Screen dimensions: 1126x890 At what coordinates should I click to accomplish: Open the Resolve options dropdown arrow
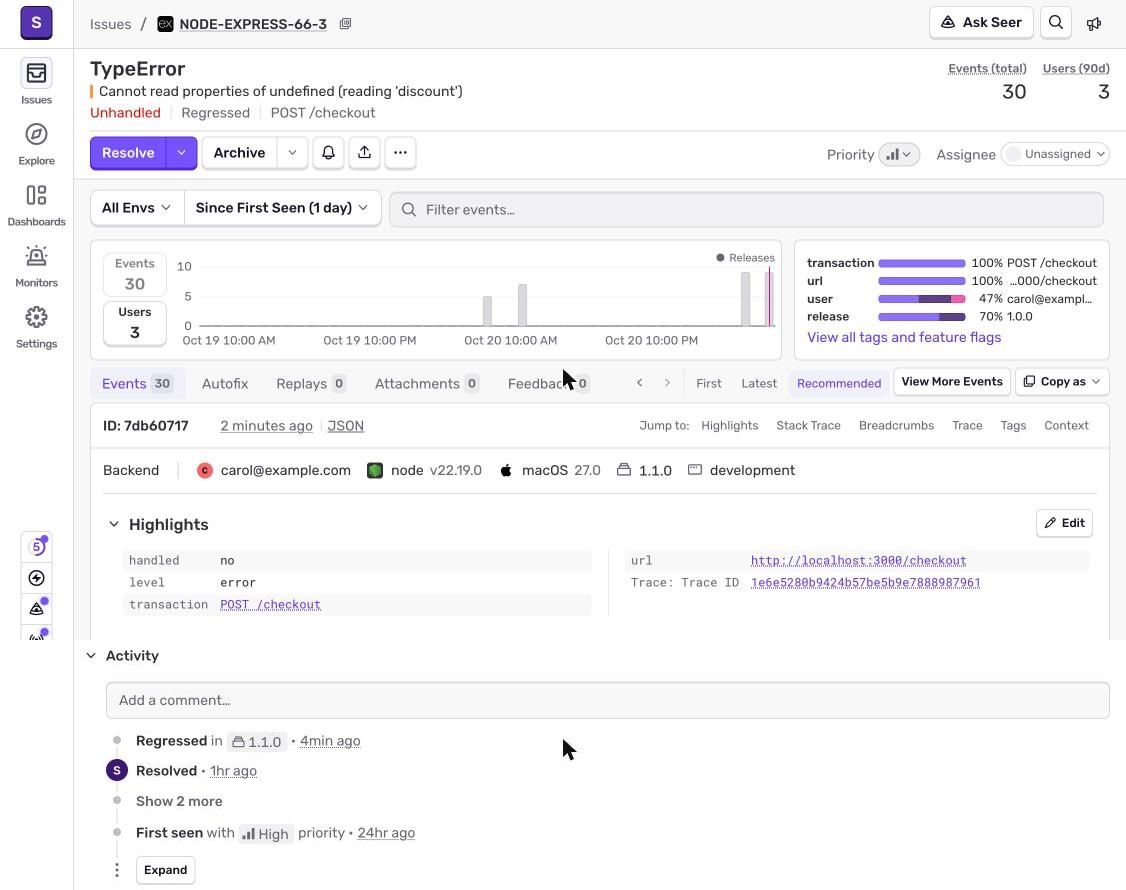(182, 153)
